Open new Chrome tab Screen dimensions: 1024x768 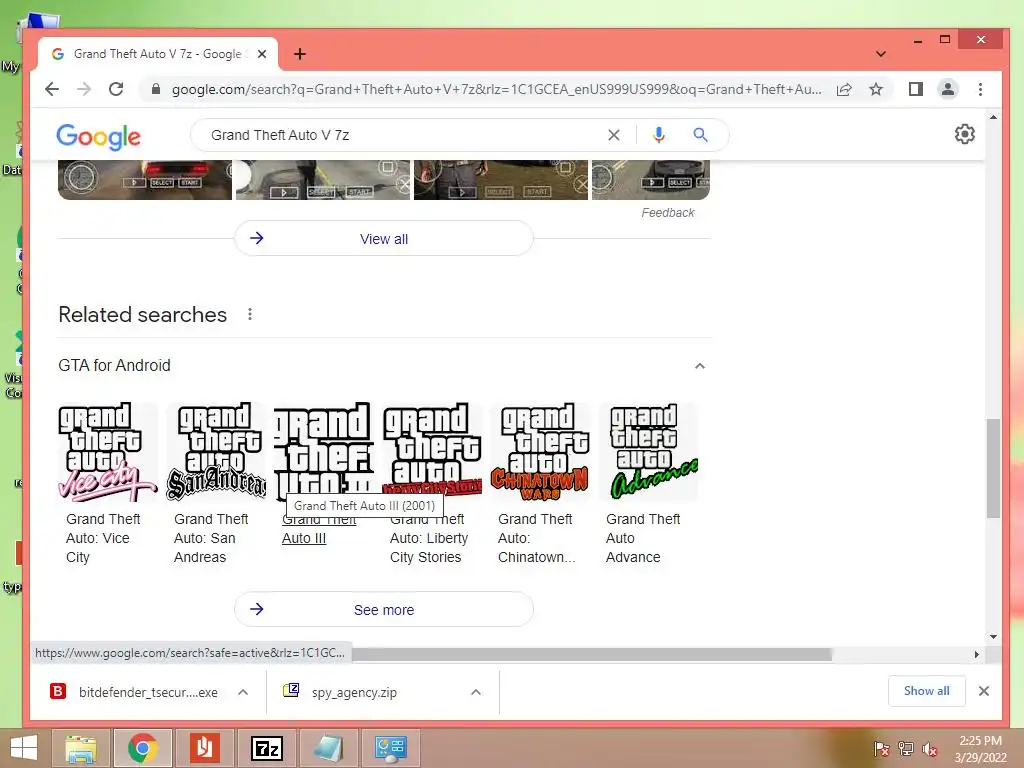(300, 54)
